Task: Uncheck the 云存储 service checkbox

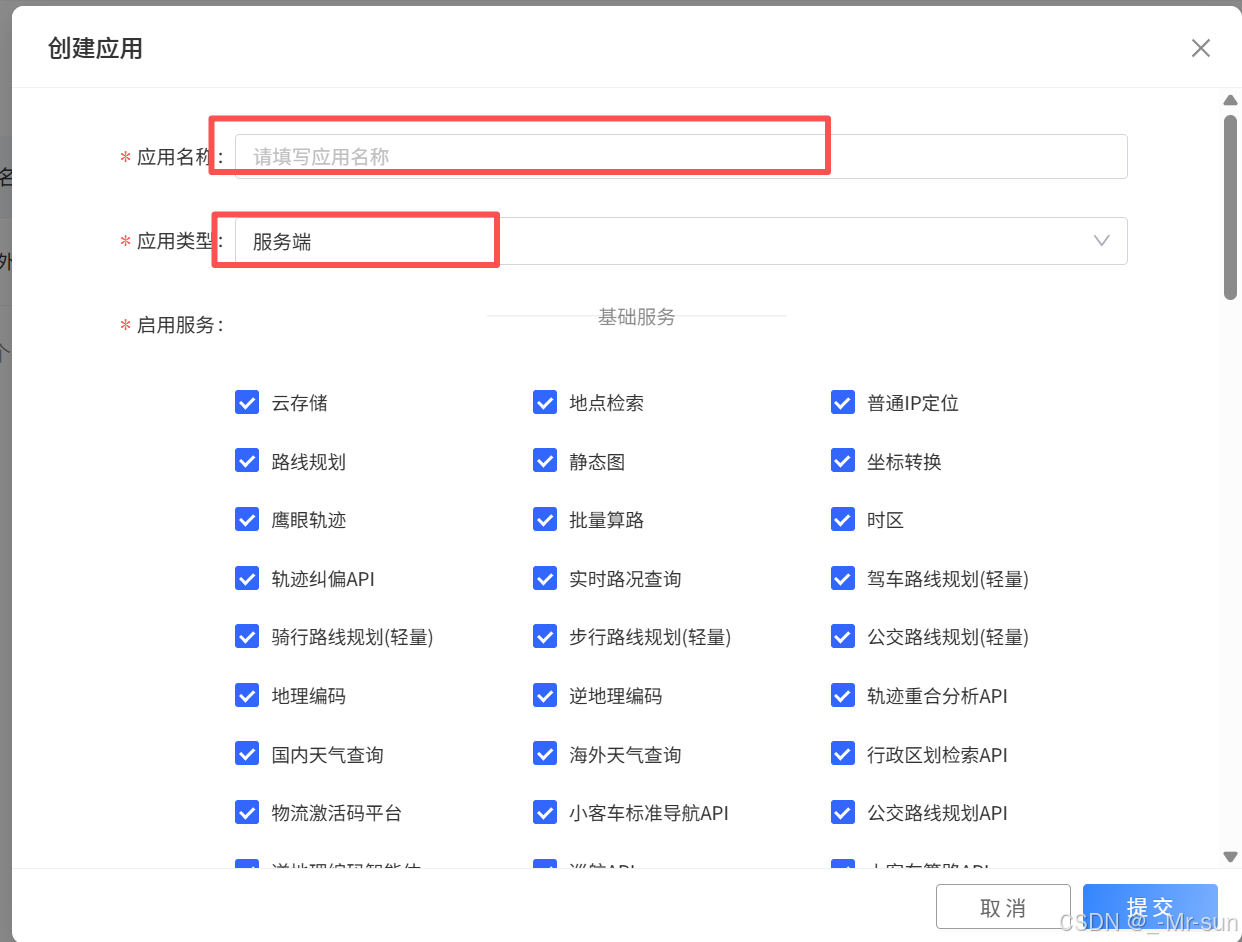Action: click(247, 402)
